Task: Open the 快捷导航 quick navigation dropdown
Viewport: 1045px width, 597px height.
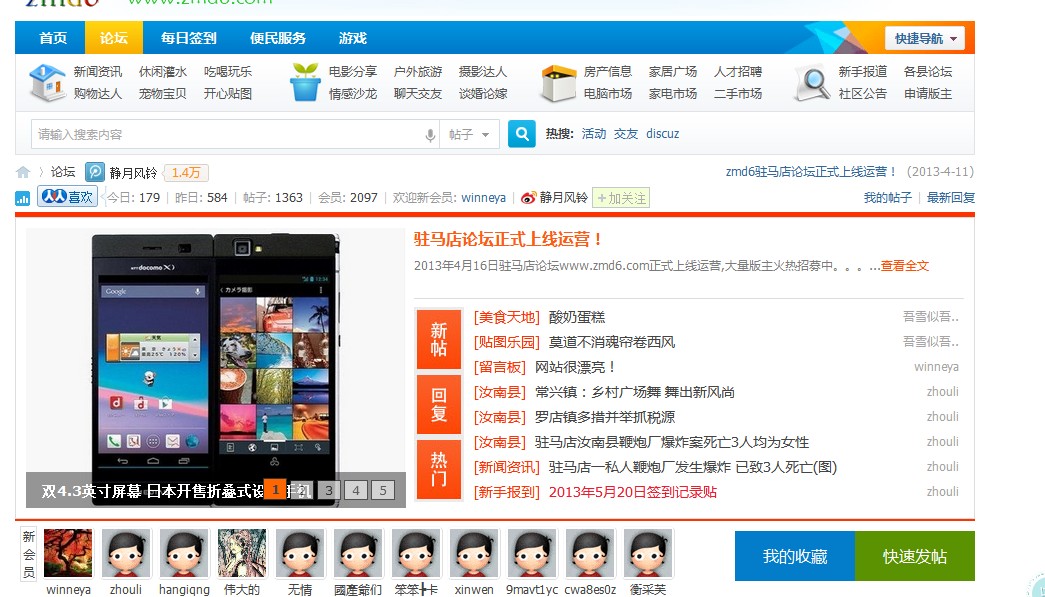Action: pyautogui.click(x=925, y=39)
